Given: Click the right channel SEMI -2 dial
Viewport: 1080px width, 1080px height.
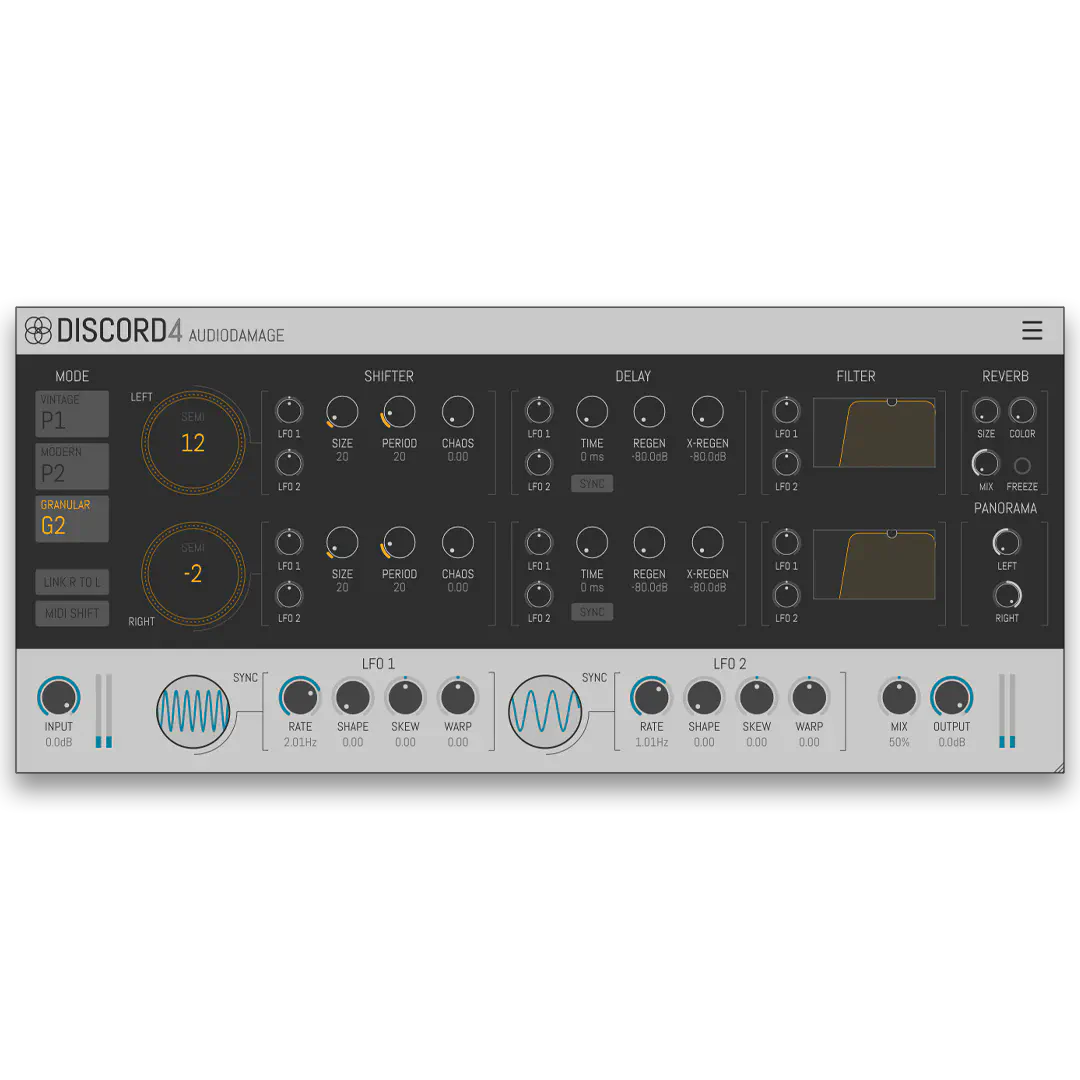Looking at the screenshot, I should coord(193,573).
